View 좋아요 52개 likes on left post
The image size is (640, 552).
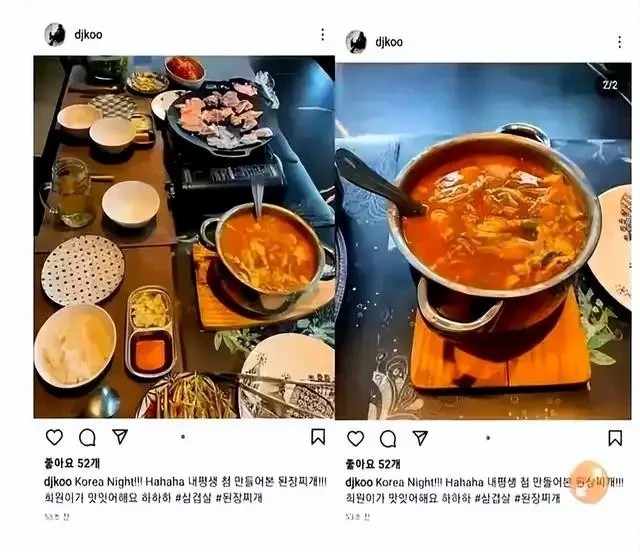pyautogui.click(x=72, y=463)
